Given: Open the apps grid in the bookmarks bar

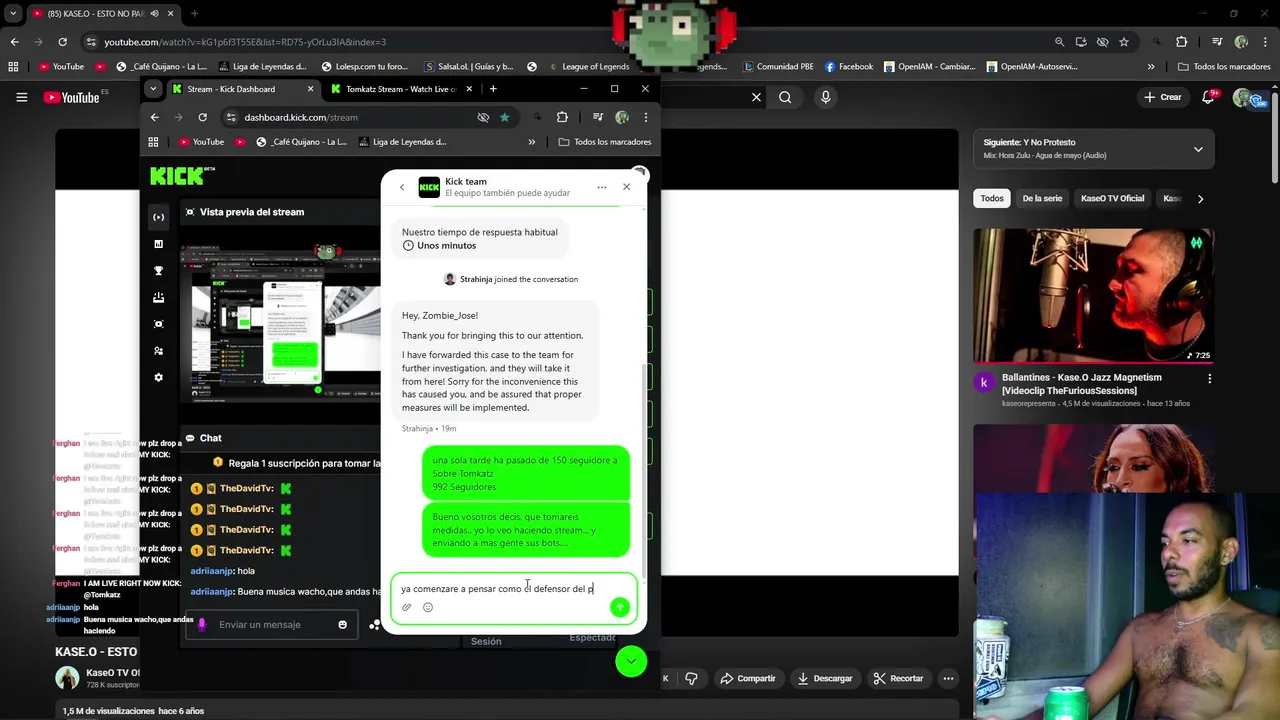Looking at the screenshot, I should (13, 67).
